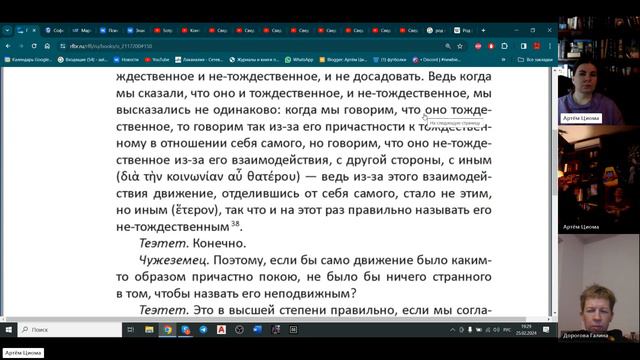Switch to the 'Пон' tab
The image size is (640, 360).
[109, 30]
